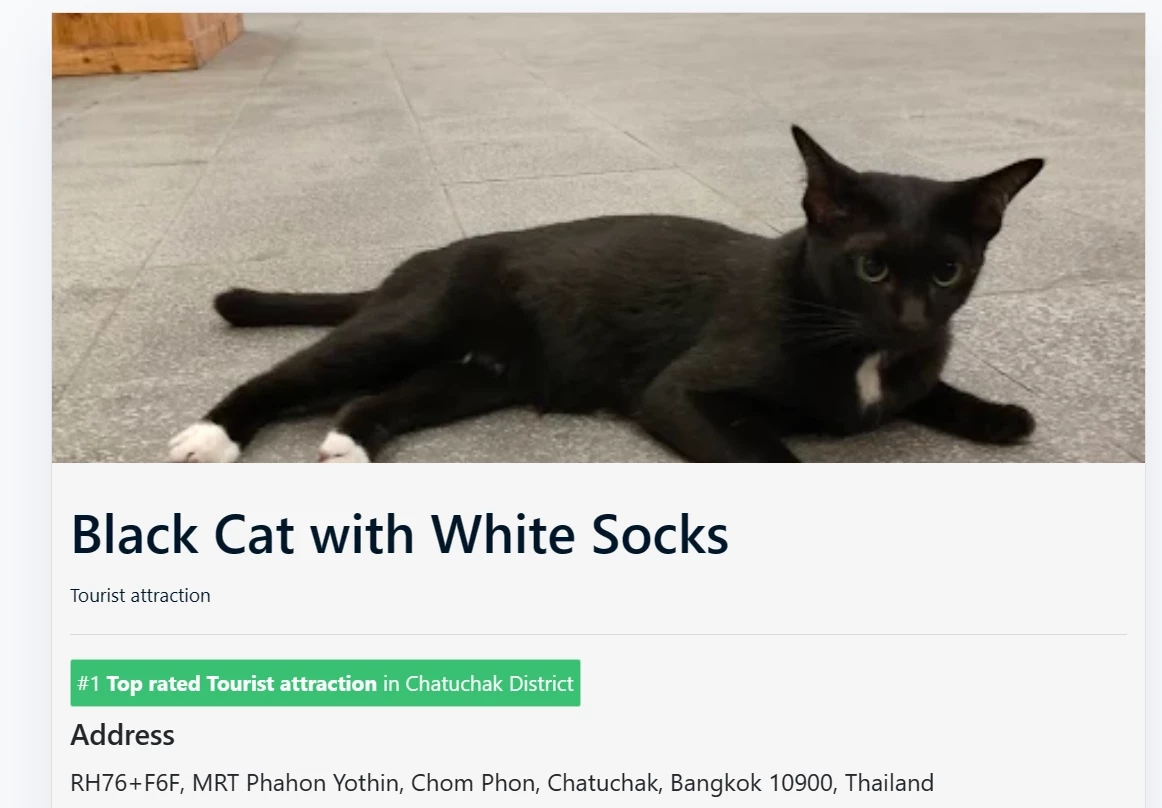
Task: Click the wooden box in the photo corner
Action: point(147,42)
